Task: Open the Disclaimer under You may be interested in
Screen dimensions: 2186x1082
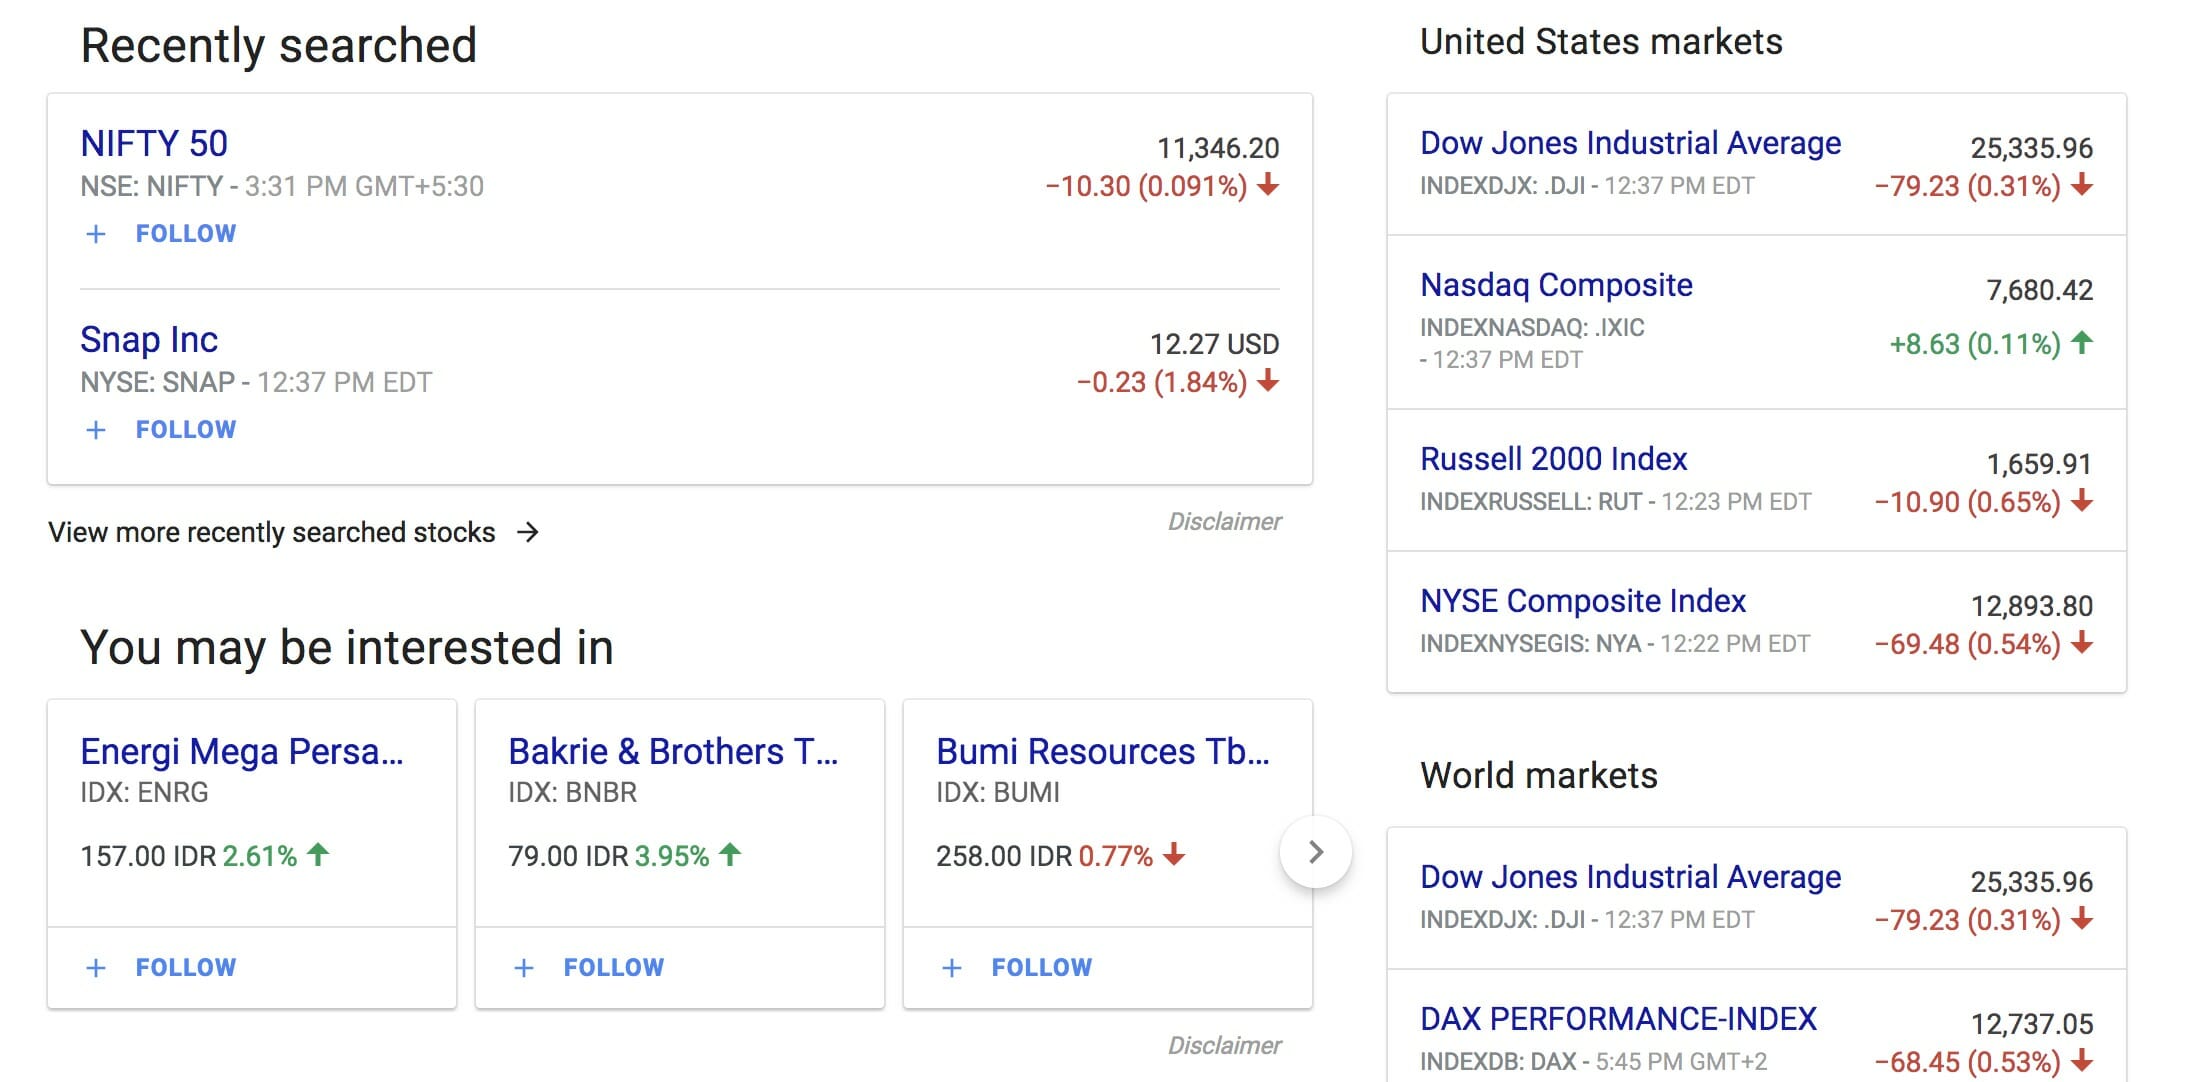Action: tap(1224, 1045)
